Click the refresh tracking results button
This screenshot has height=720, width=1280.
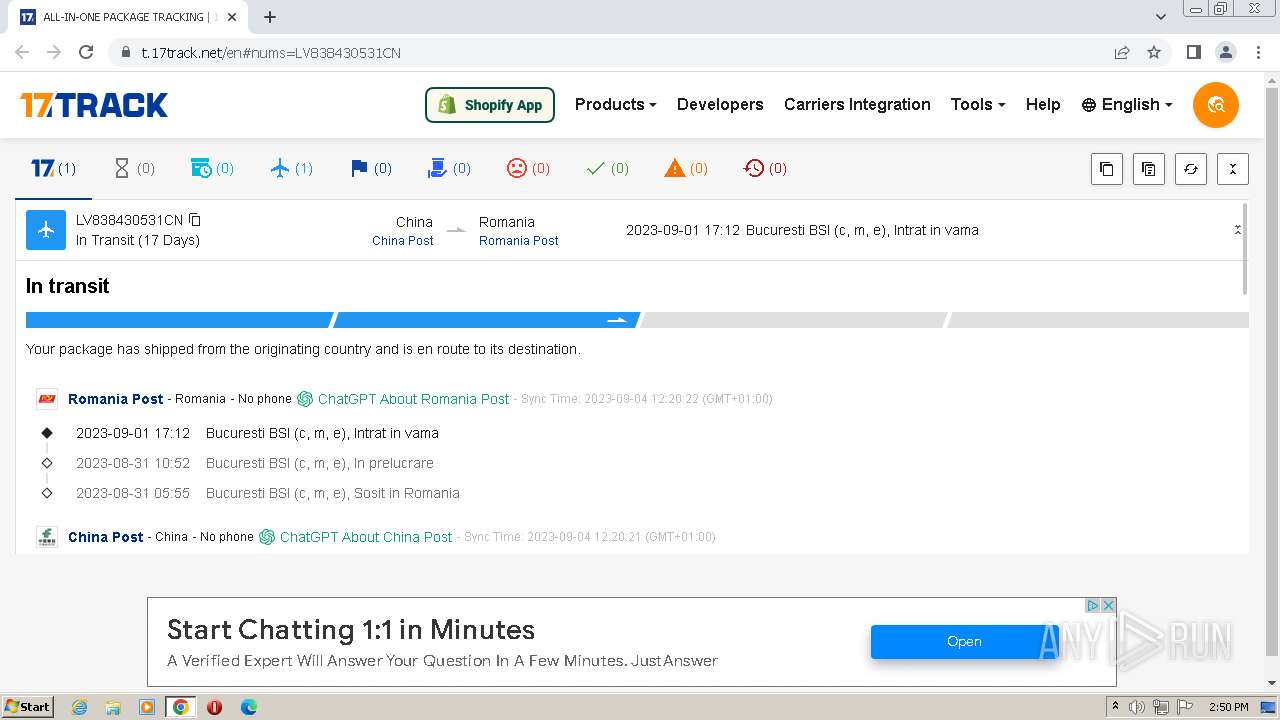point(1191,169)
